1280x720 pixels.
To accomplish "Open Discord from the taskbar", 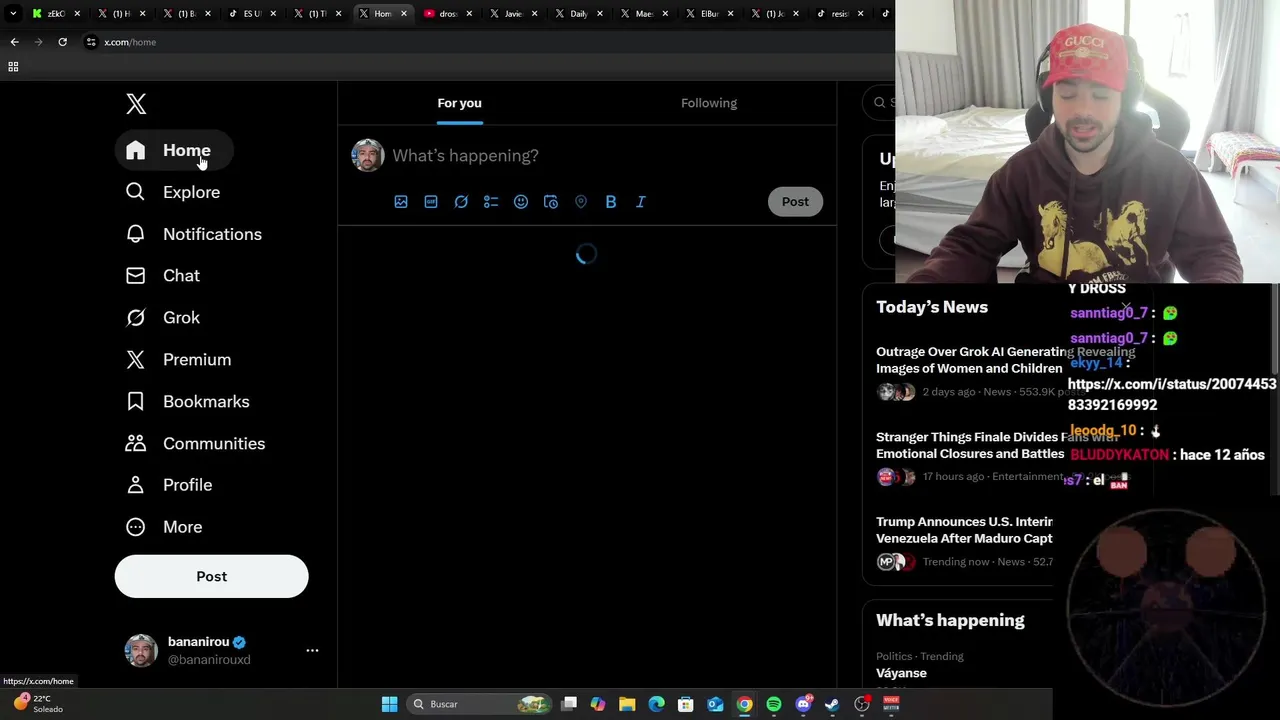I will [803, 704].
